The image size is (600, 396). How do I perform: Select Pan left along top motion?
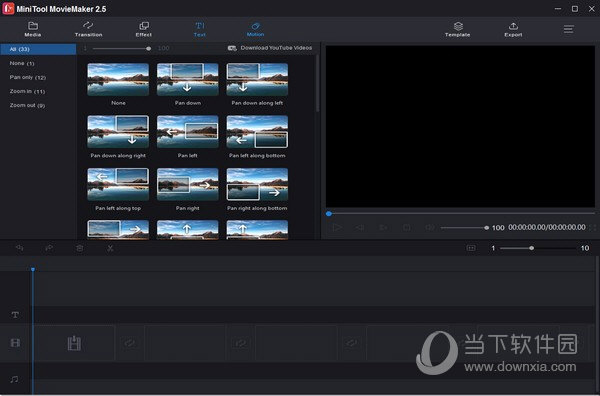(118, 184)
